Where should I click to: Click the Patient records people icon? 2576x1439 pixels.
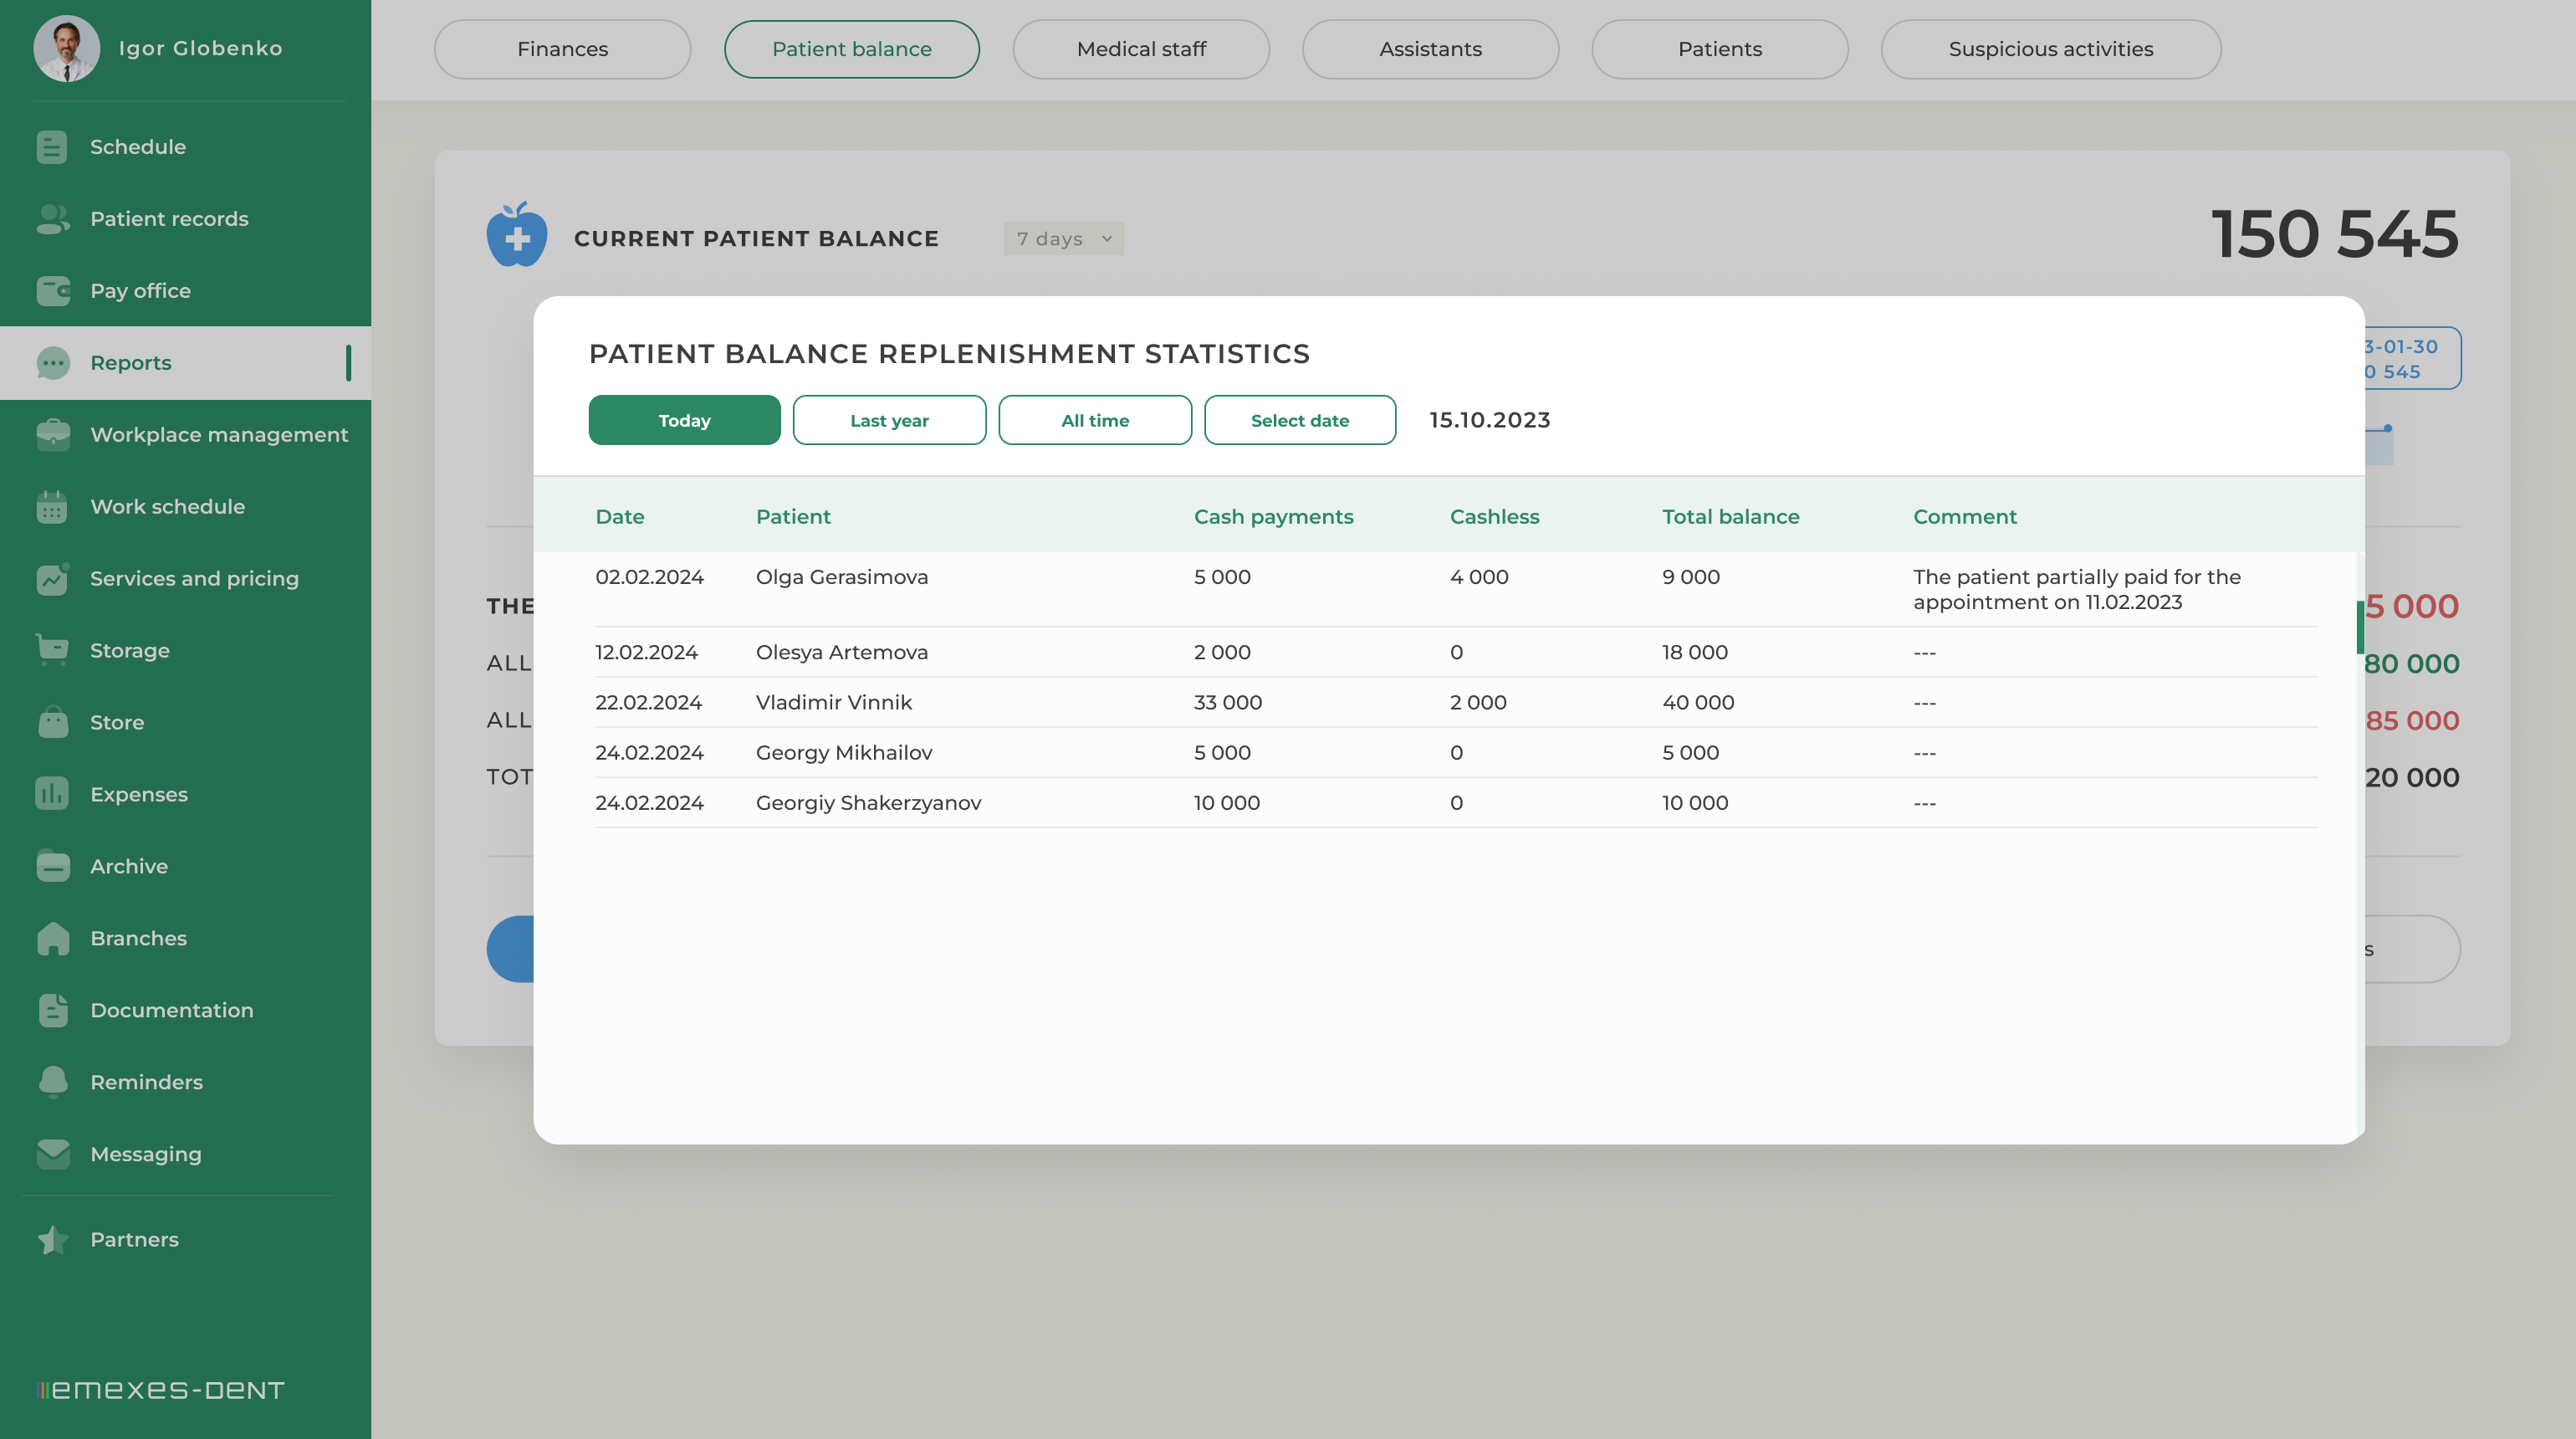click(52, 219)
